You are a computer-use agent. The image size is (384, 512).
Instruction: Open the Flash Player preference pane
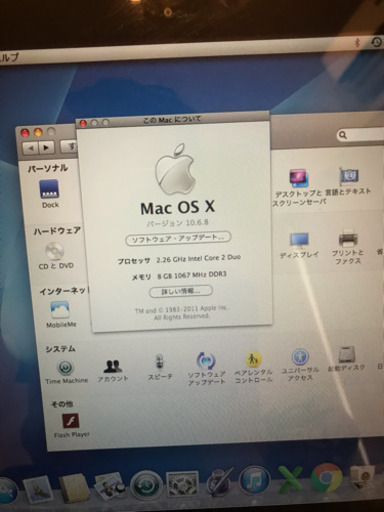pyautogui.click(x=71, y=425)
